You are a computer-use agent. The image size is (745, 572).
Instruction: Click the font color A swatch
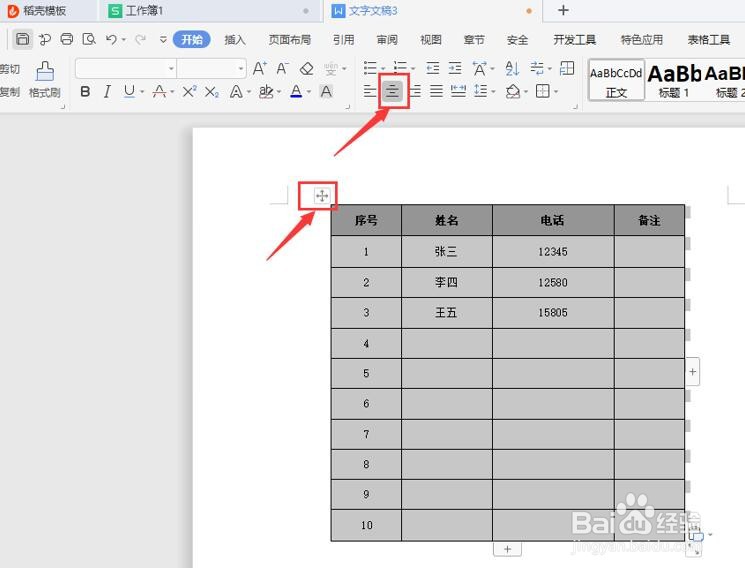tap(296, 91)
